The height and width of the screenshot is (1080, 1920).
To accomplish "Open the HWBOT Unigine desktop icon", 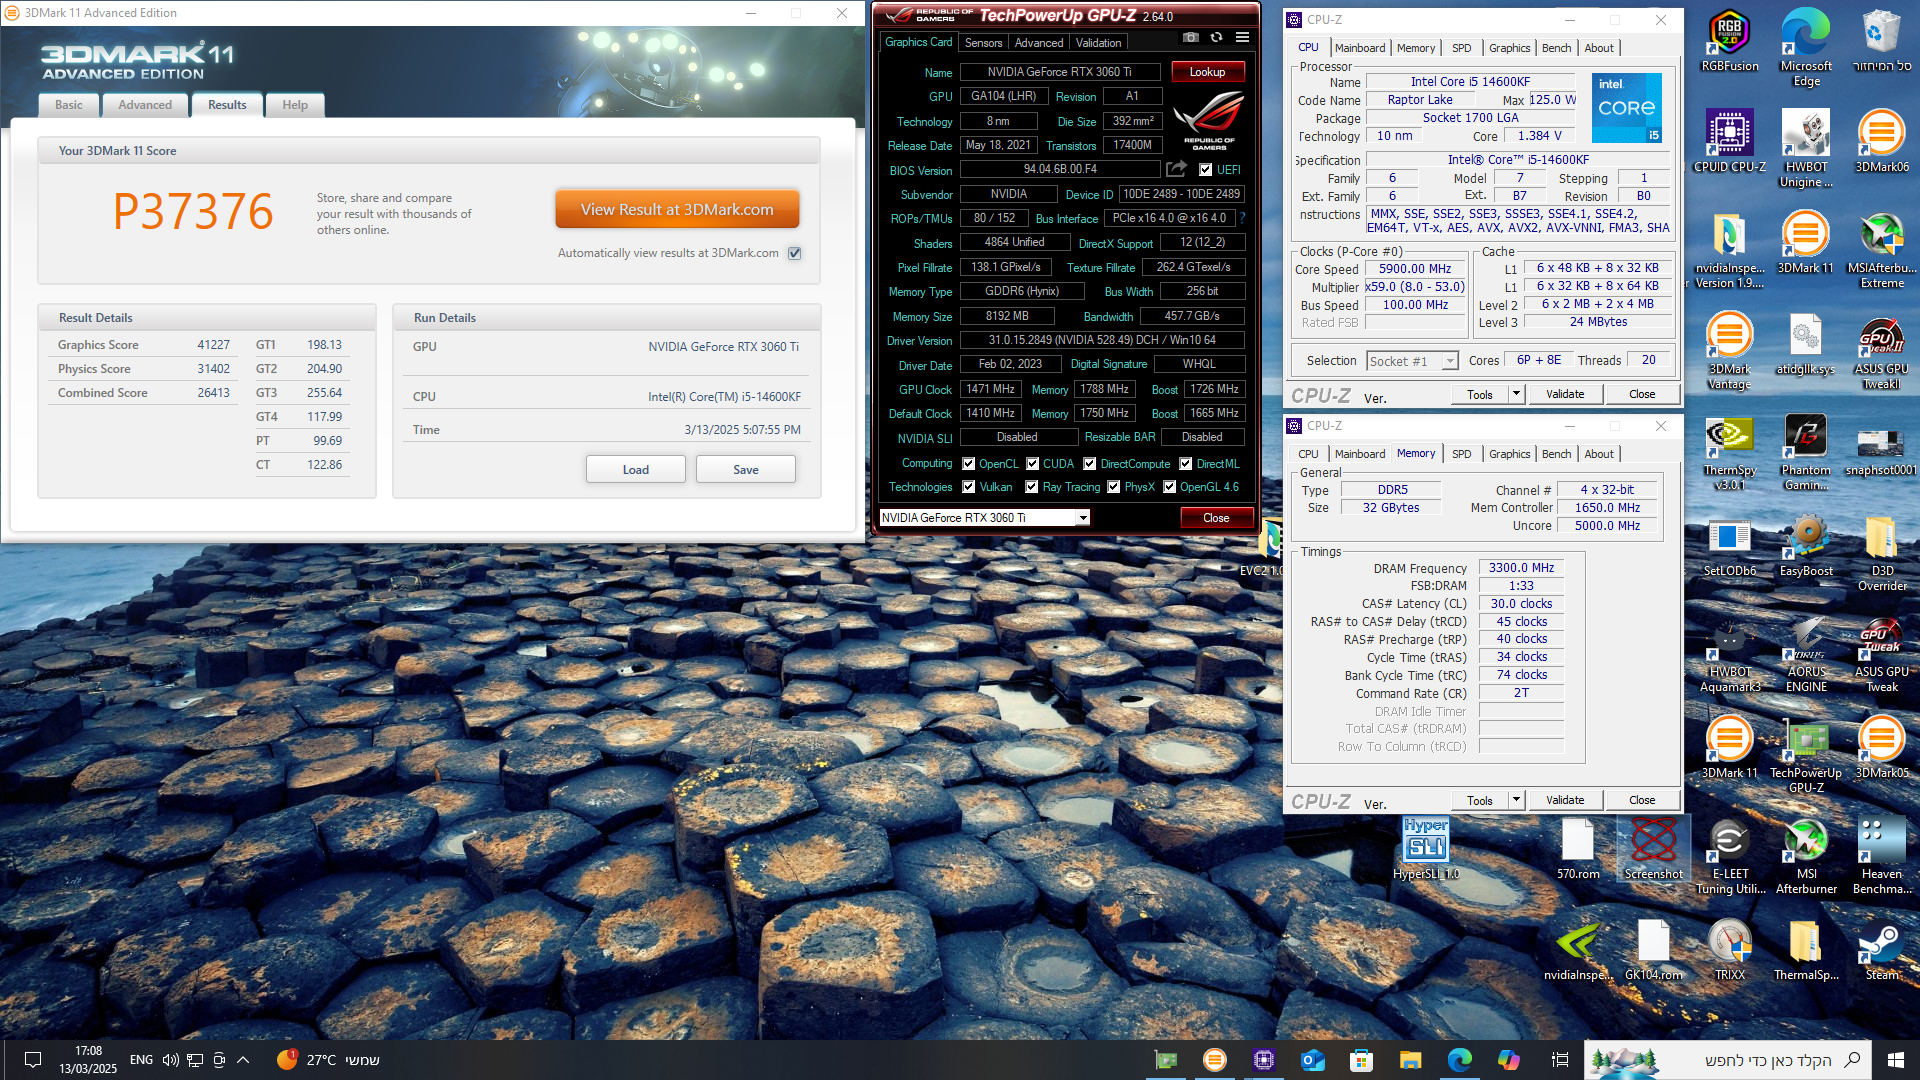I will point(1806,148).
